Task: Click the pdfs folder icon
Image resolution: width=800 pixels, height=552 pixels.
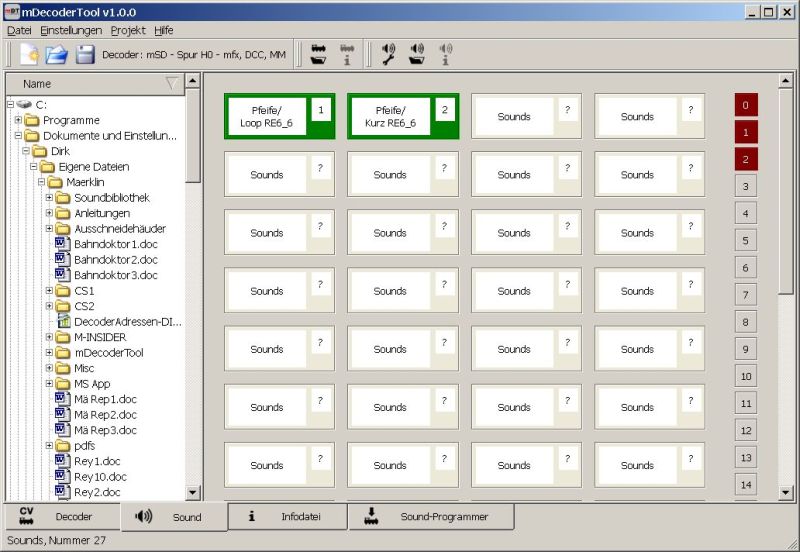Action: pos(63,445)
